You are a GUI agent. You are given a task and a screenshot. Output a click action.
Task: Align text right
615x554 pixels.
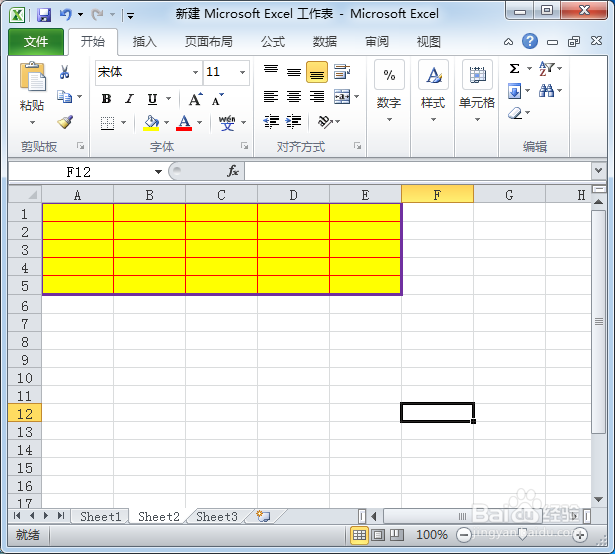tap(317, 97)
